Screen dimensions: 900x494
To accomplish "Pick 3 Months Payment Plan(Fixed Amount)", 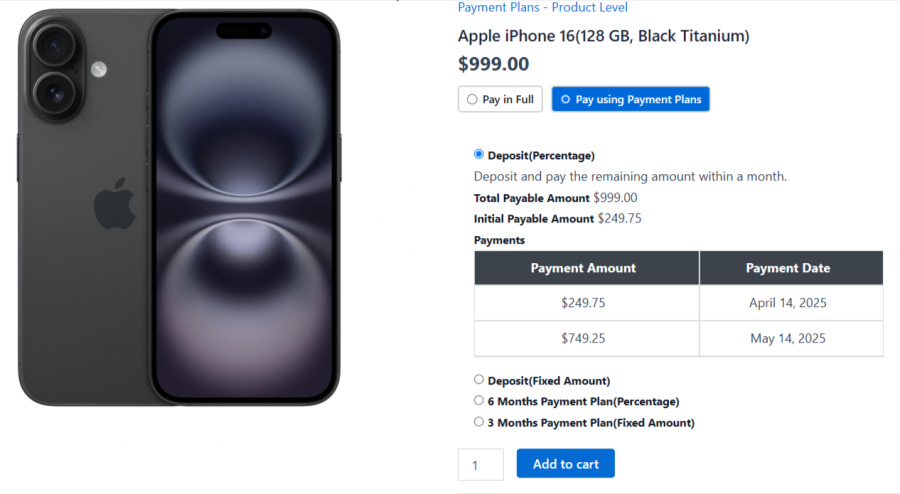I will 479,422.
